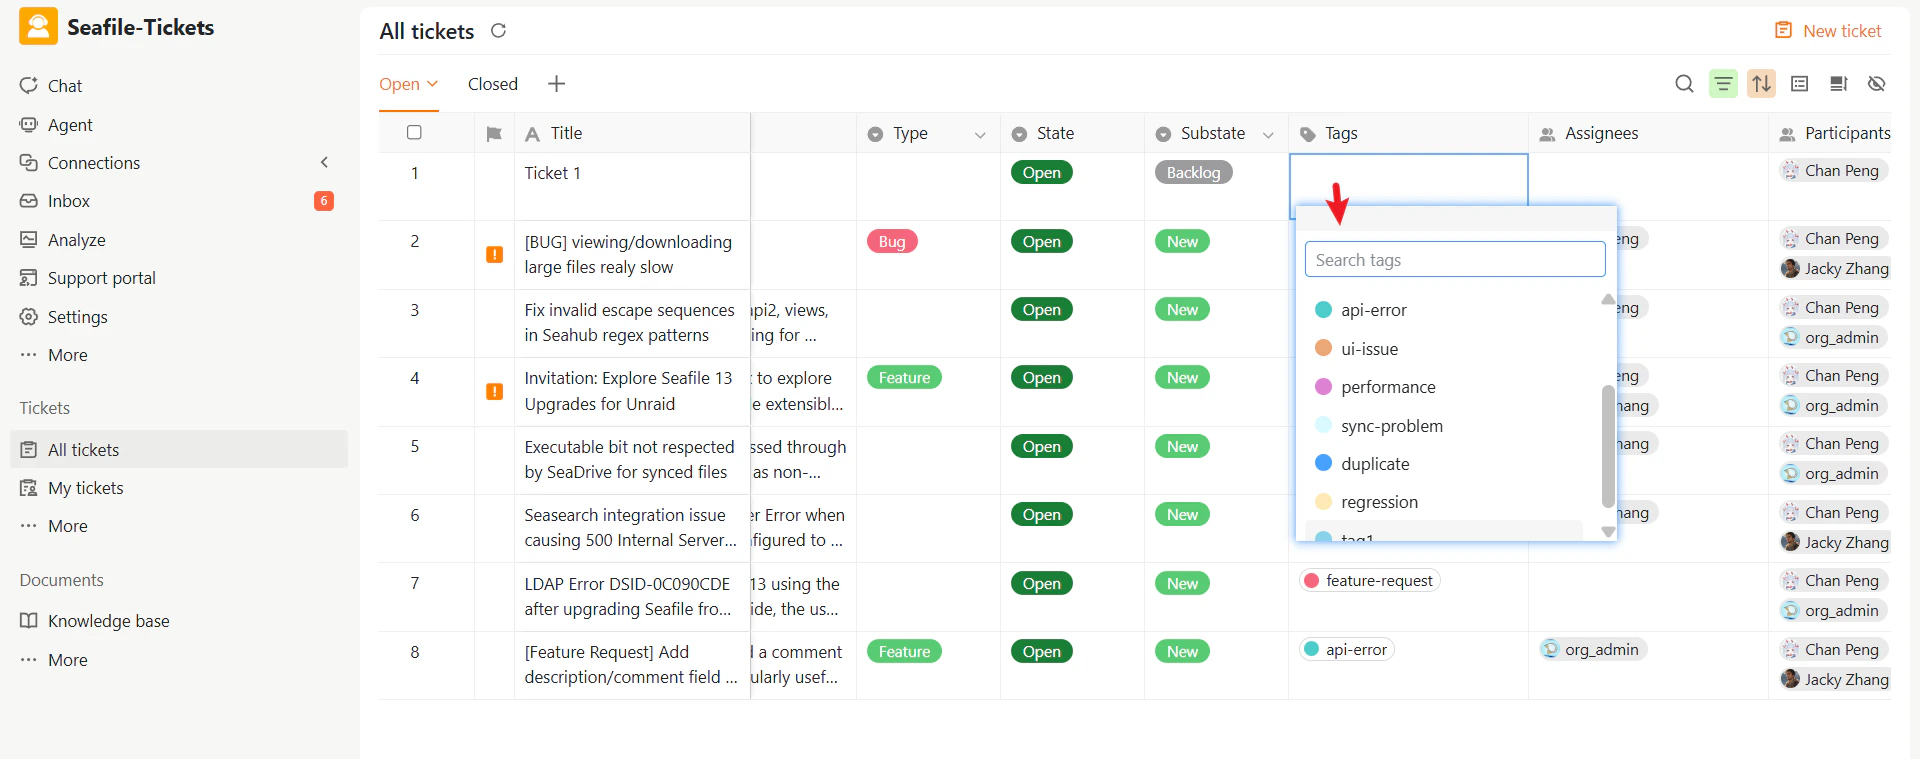This screenshot has height=759, width=1920.
Task: Click Chan Peng participant on Ticket 1
Action: [1832, 171]
